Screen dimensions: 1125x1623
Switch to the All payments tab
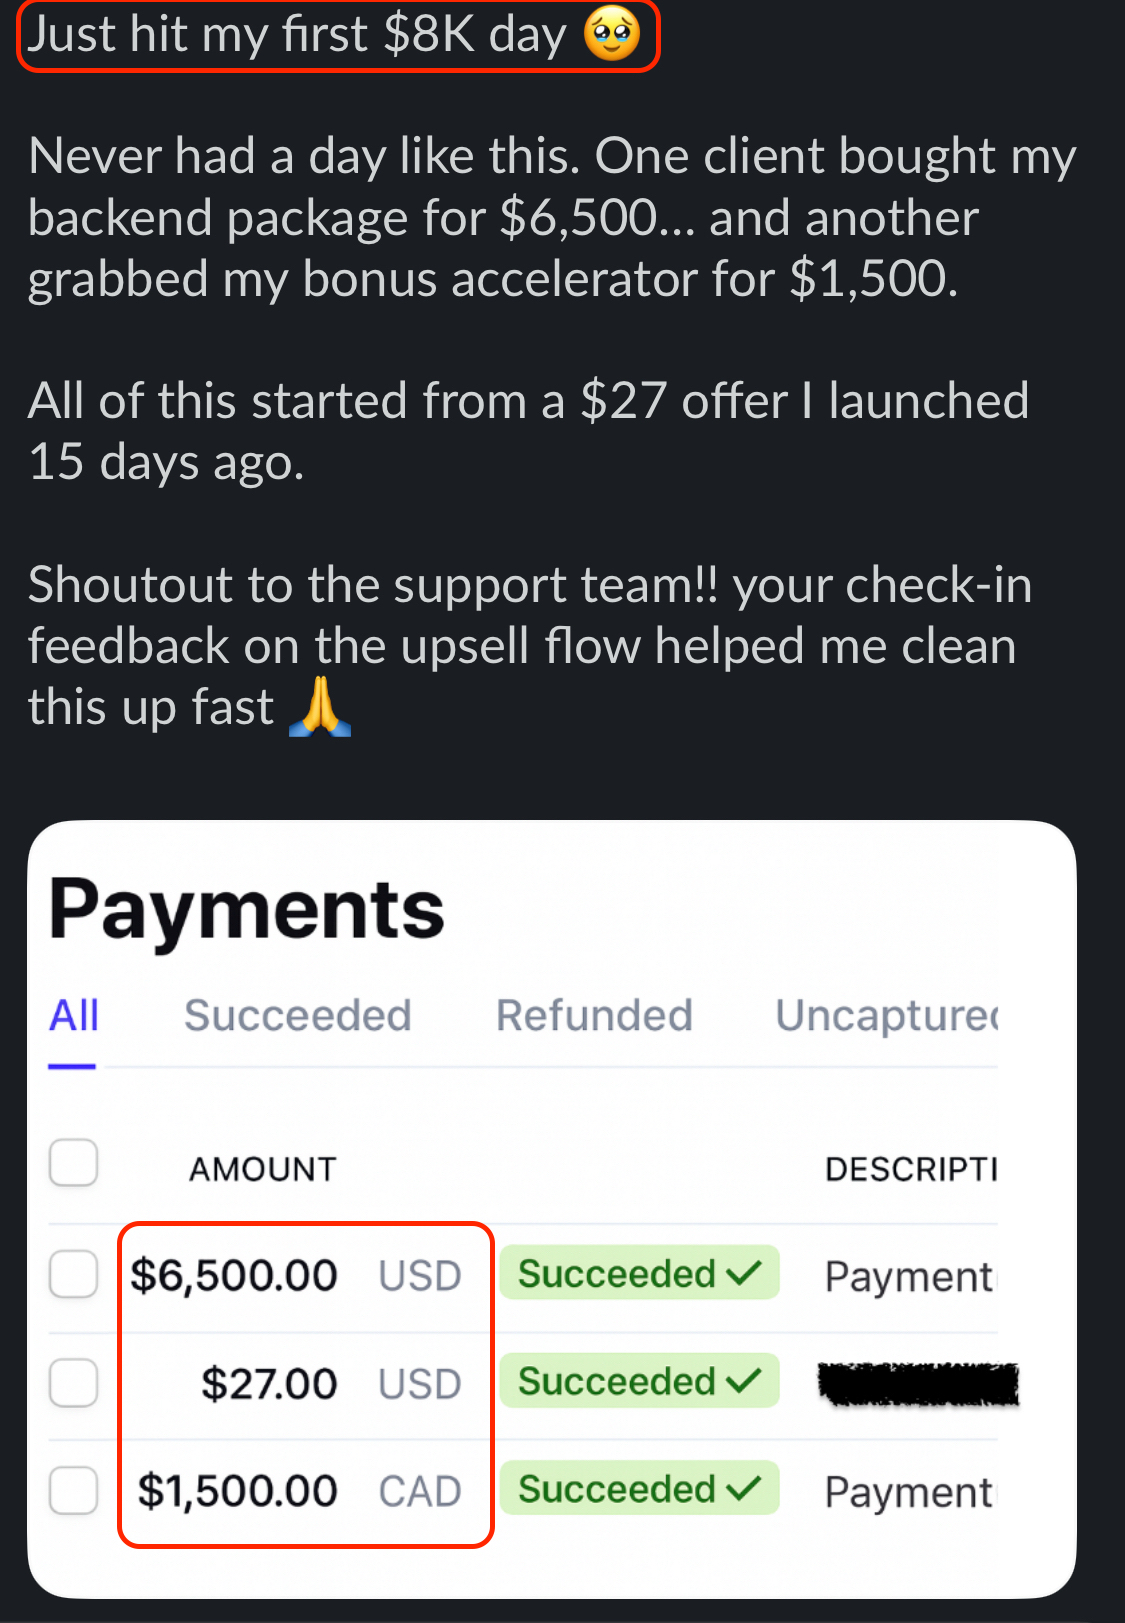coord(74,1016)
